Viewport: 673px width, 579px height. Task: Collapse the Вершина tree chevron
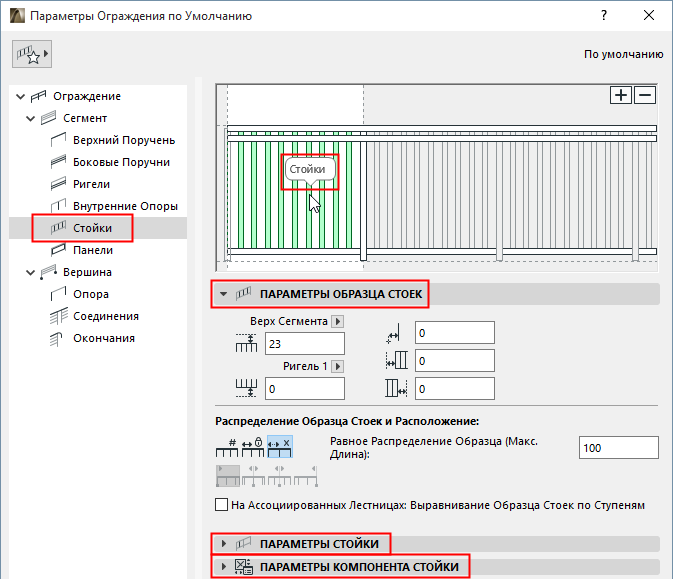coord(30,272)
